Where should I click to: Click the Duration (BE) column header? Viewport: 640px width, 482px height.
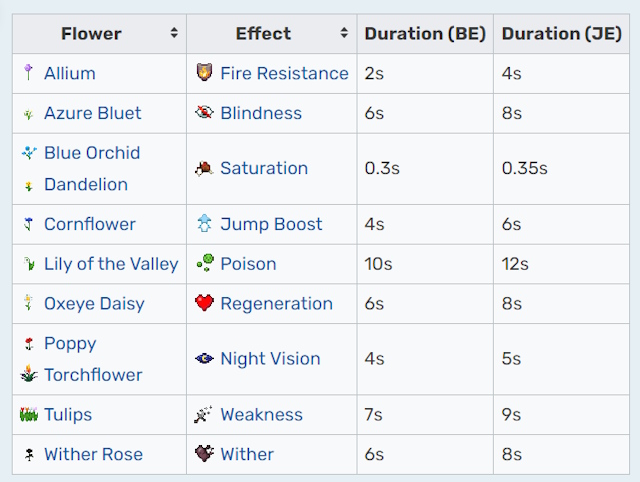[425, 33]
